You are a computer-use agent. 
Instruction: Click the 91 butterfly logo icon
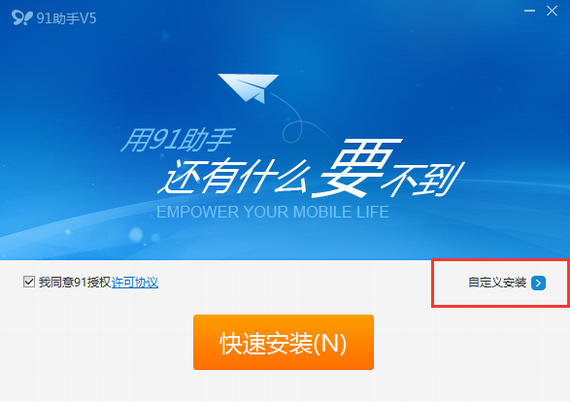pyautogui.click(x=22, y=17)
